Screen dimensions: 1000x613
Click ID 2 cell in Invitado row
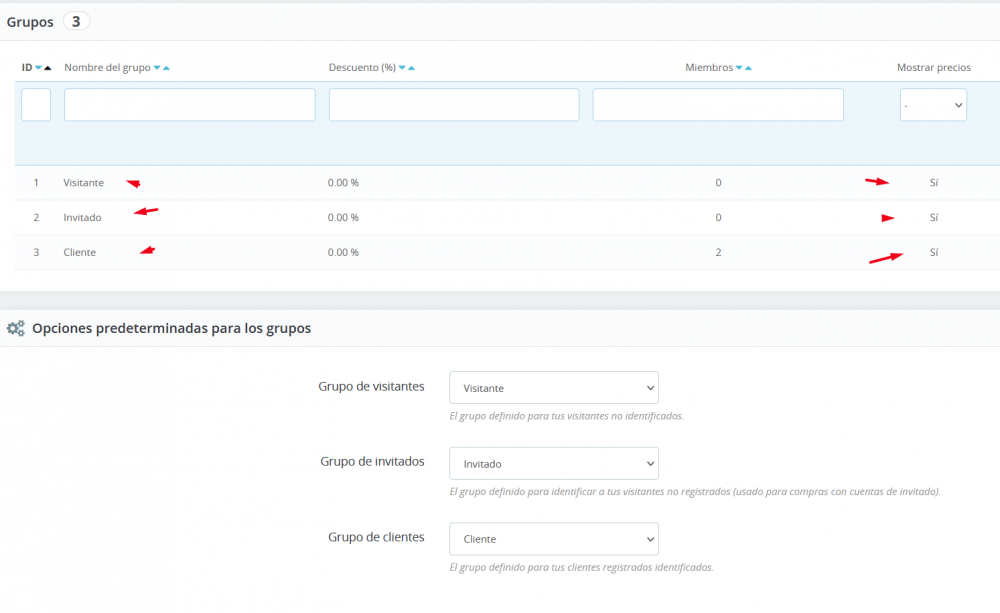pos(36,218)
